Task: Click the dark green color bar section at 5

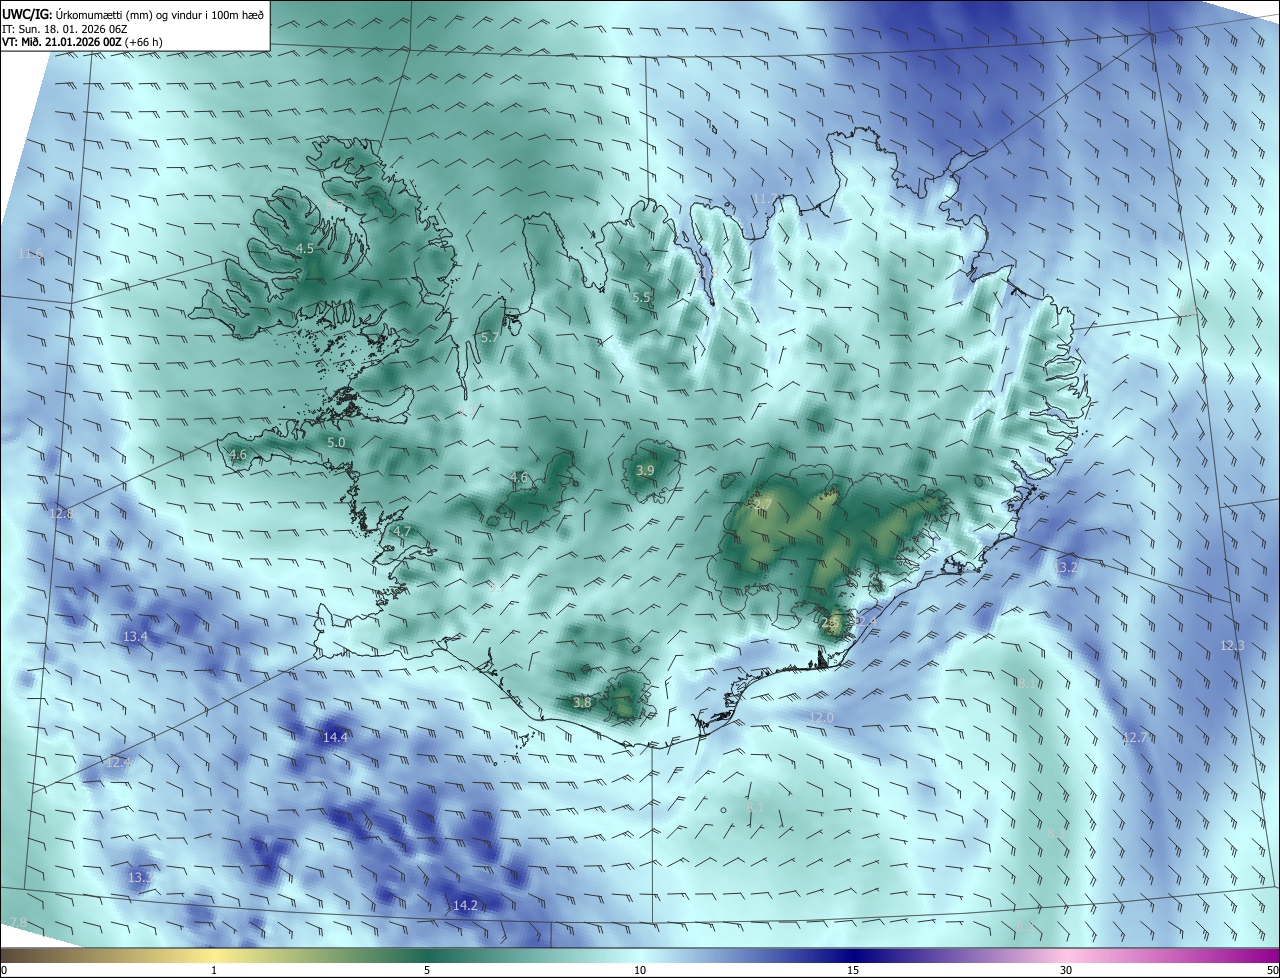Action: tap(427, 956)
